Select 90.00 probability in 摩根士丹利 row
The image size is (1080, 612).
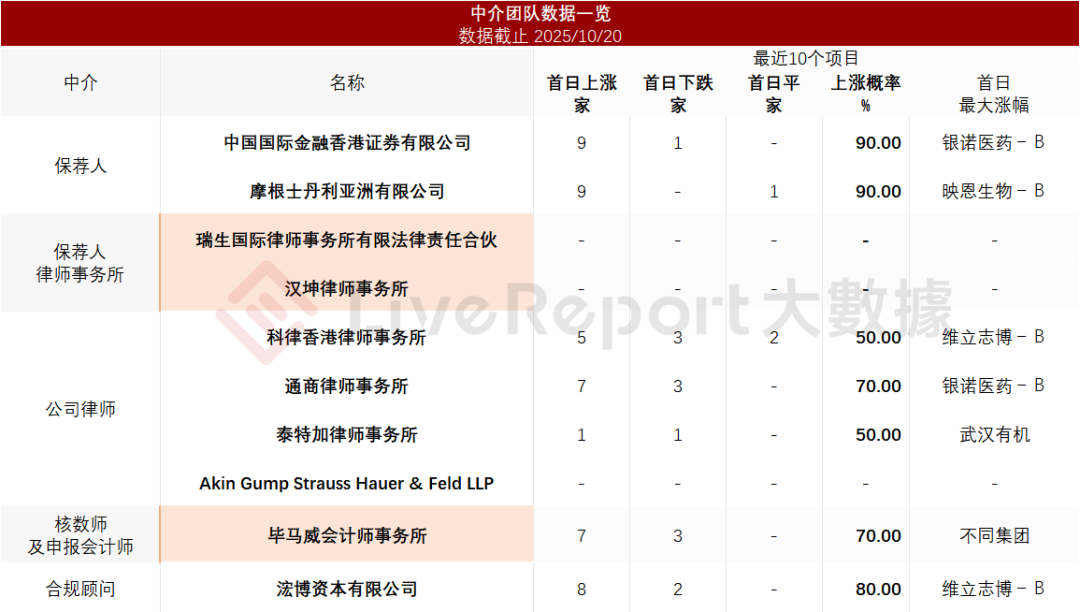tap(878, 192)
